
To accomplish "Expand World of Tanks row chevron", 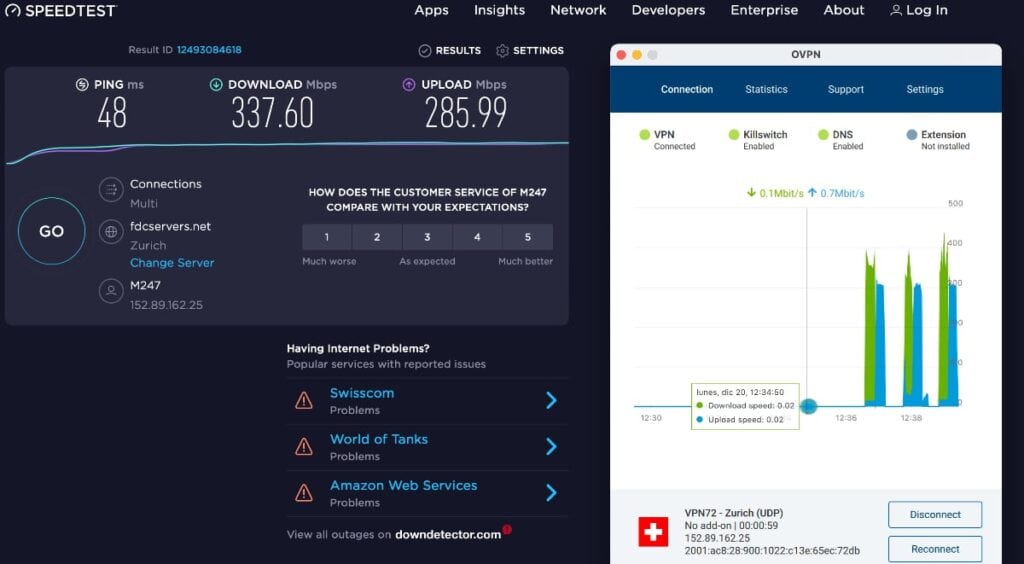I will tap(551, 446).
